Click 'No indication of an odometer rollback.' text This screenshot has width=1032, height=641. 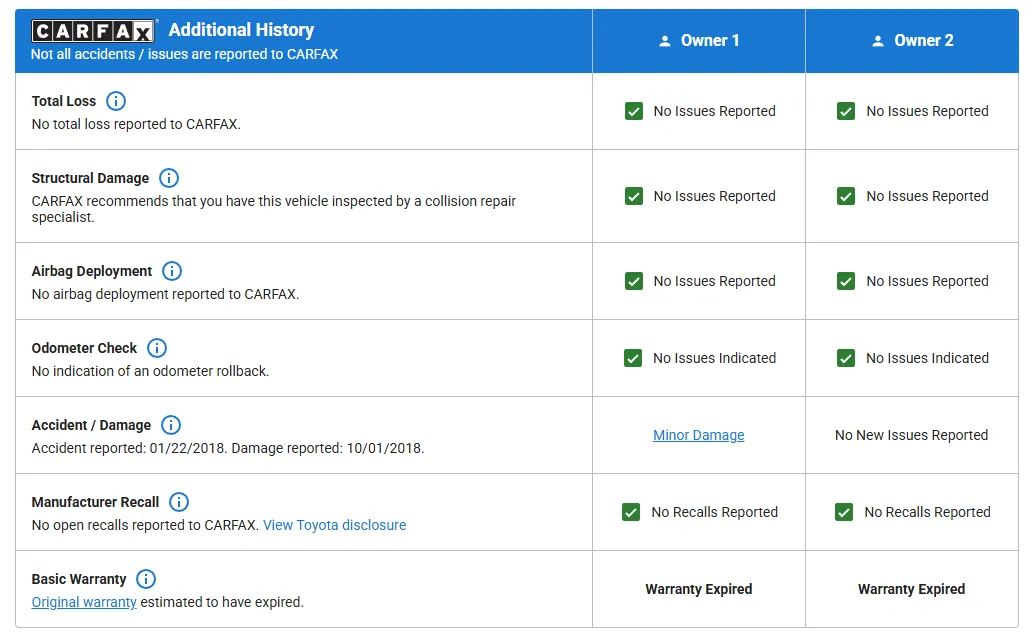pos(150,371)
